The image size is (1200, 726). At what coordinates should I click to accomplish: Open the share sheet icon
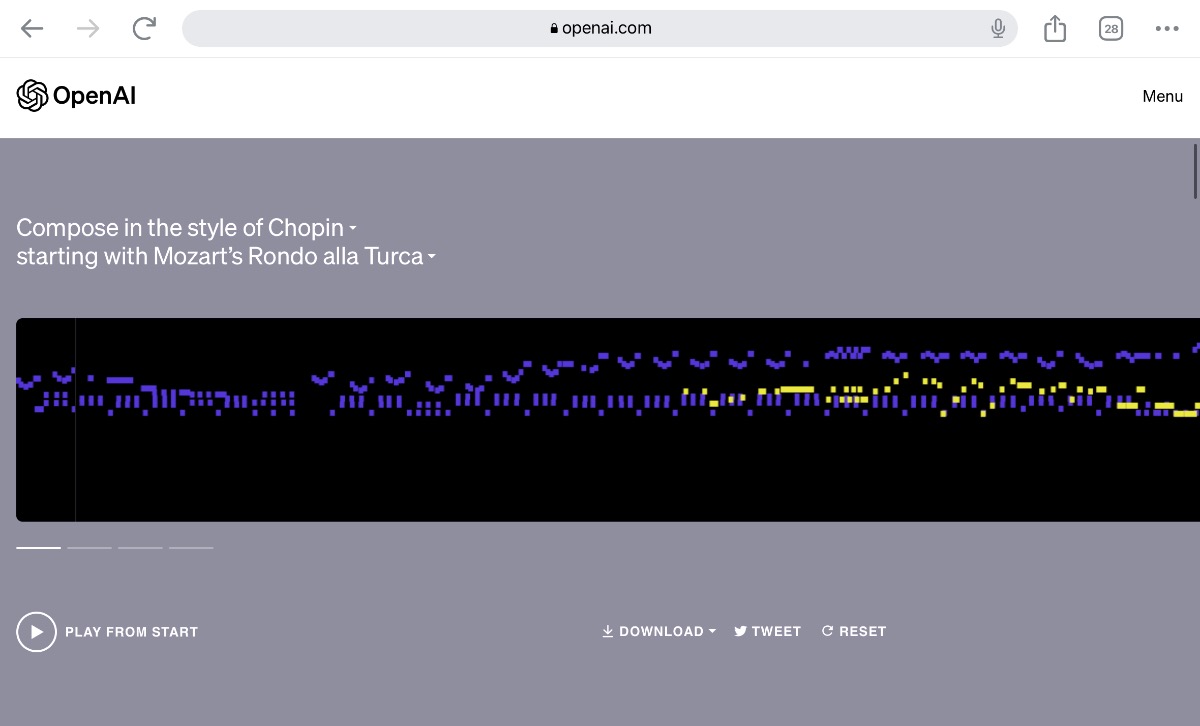tap(1055, 28)
